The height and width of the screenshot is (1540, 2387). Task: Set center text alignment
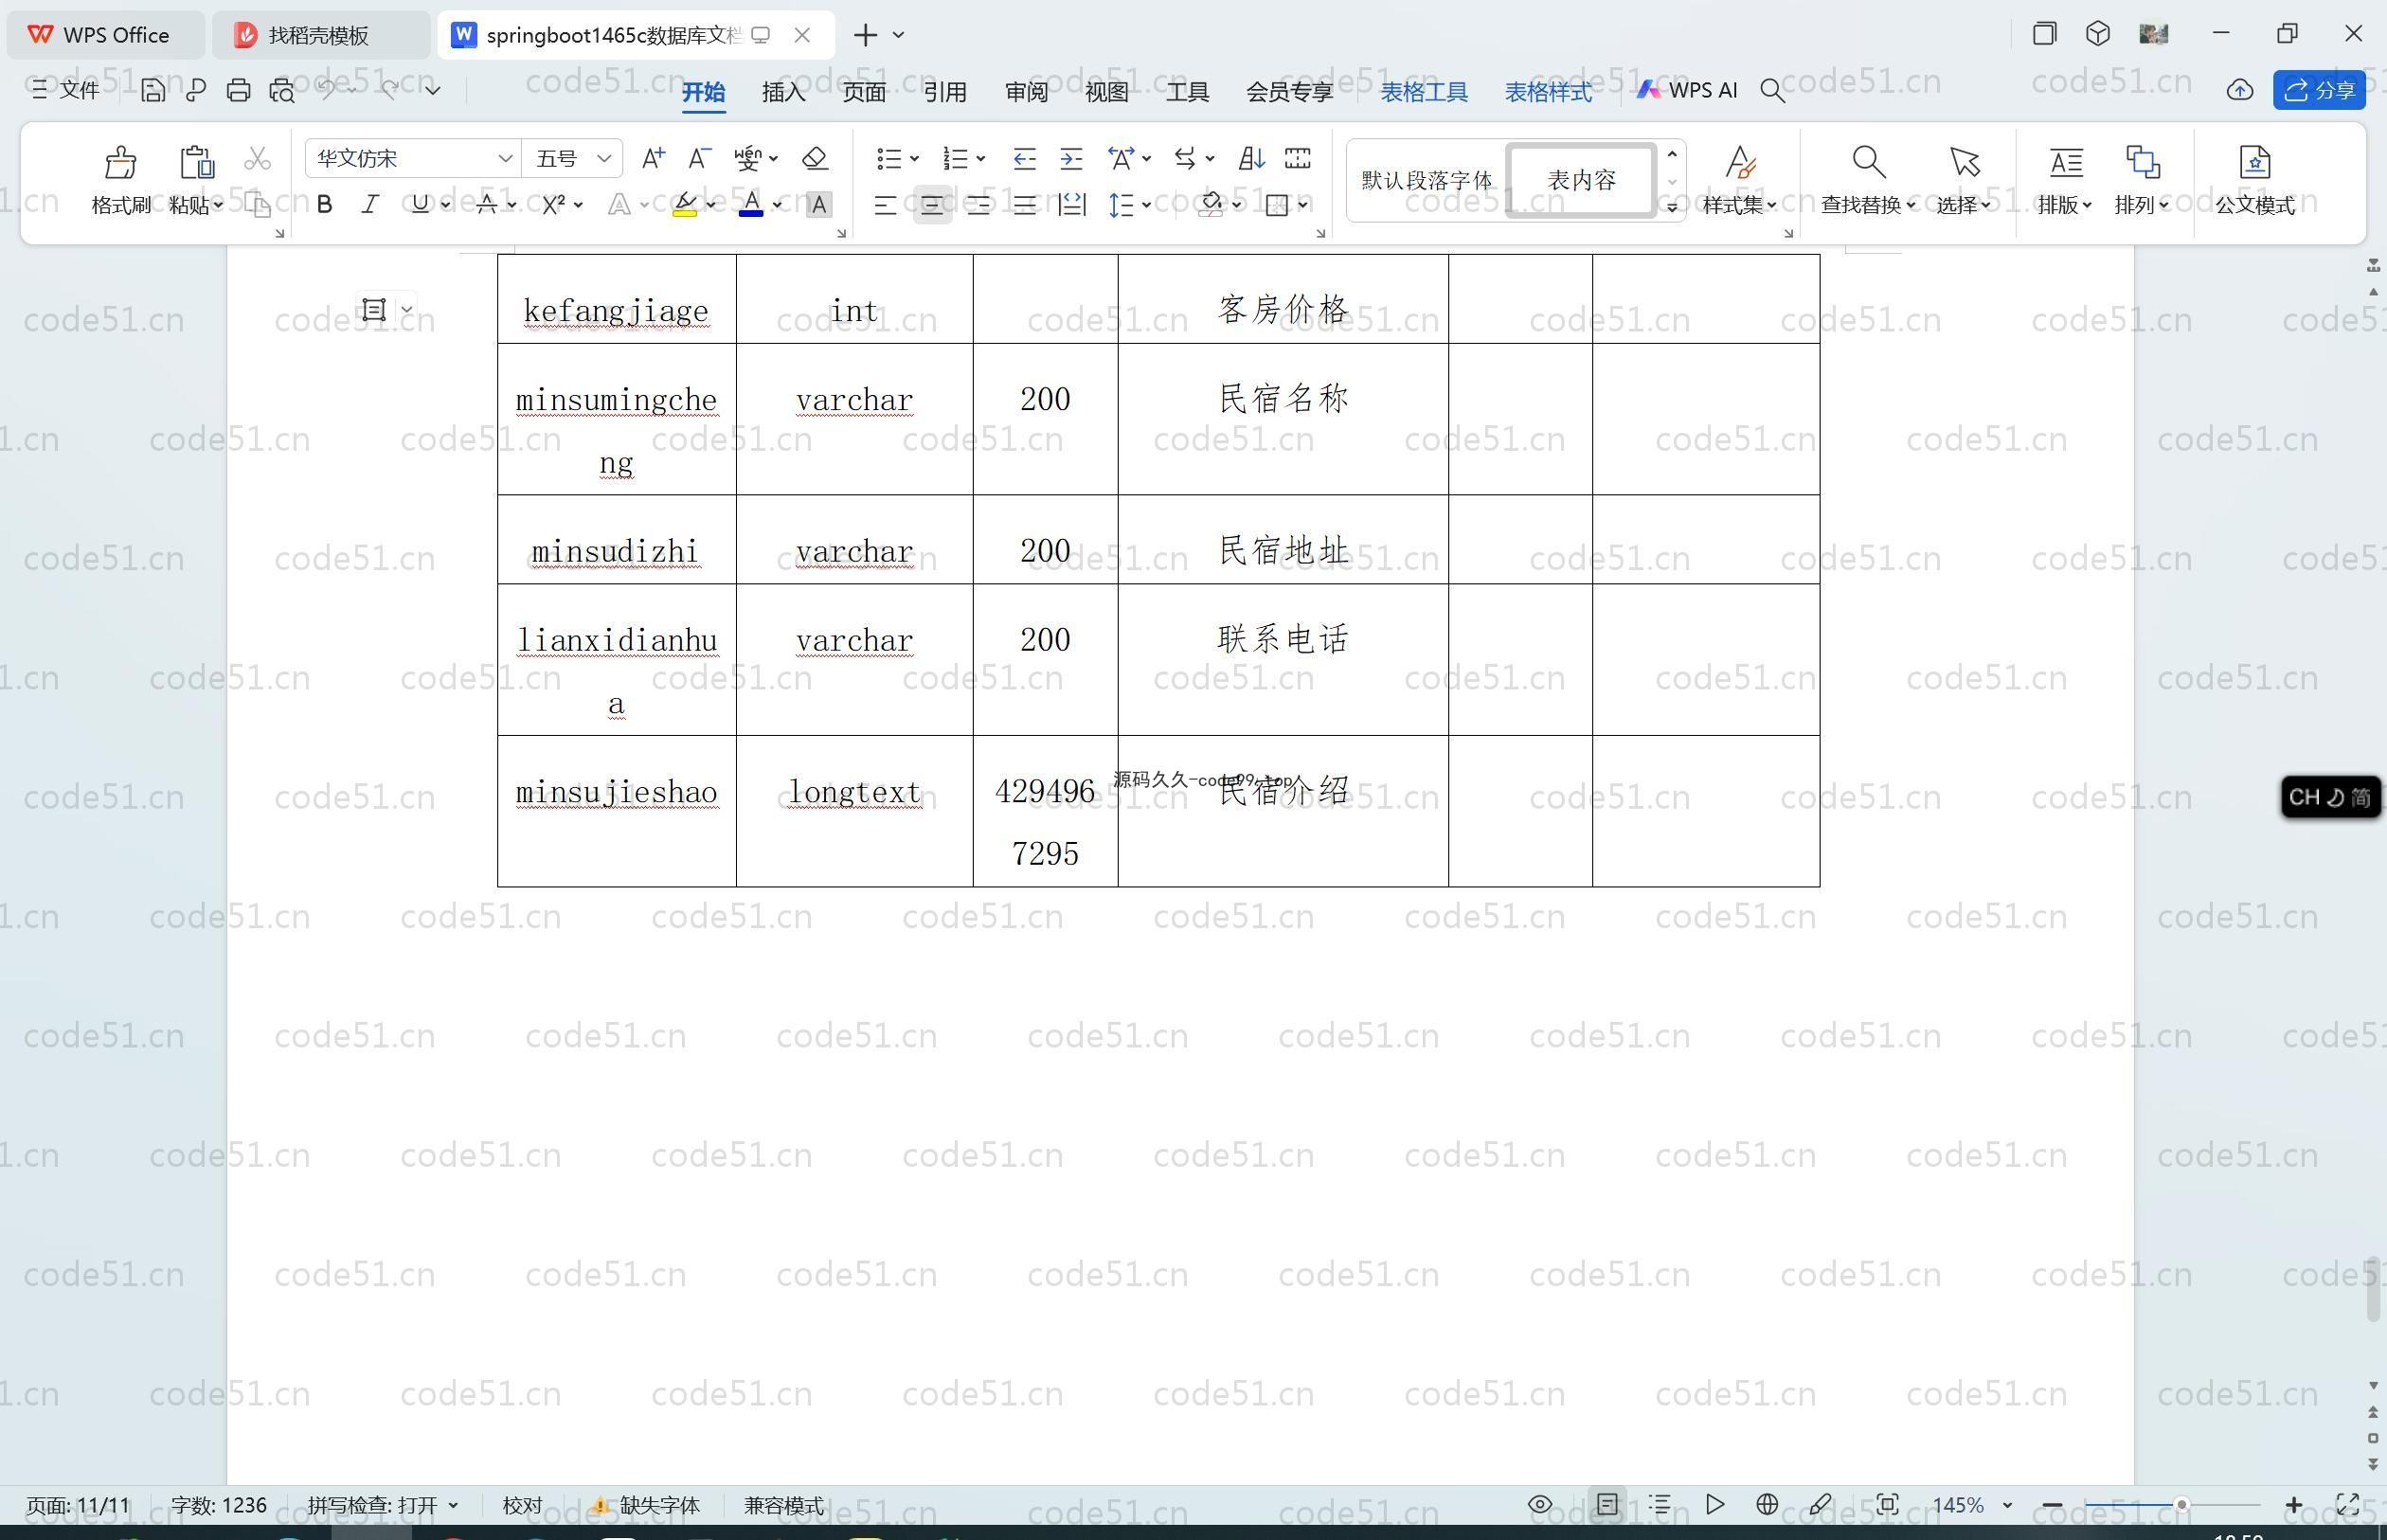(932, 205)
